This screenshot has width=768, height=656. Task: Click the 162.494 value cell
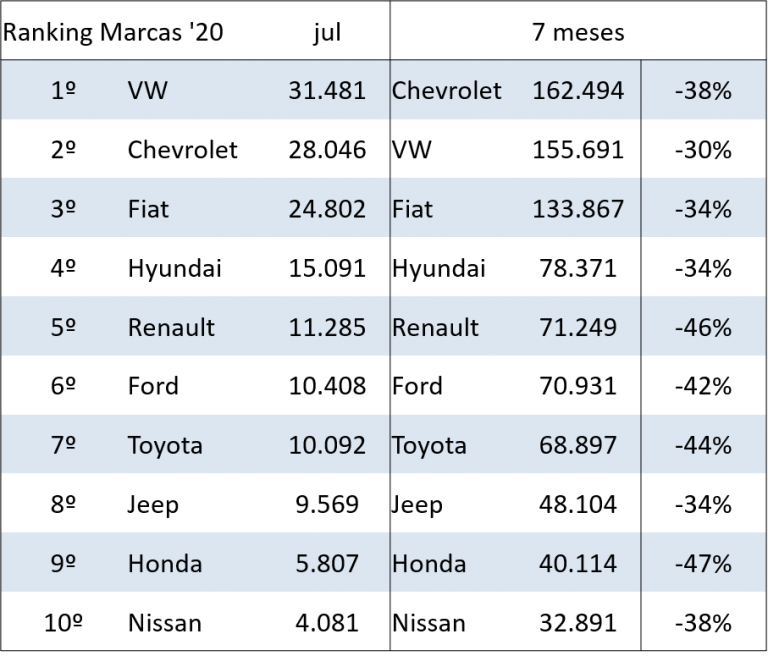(578, 91)
